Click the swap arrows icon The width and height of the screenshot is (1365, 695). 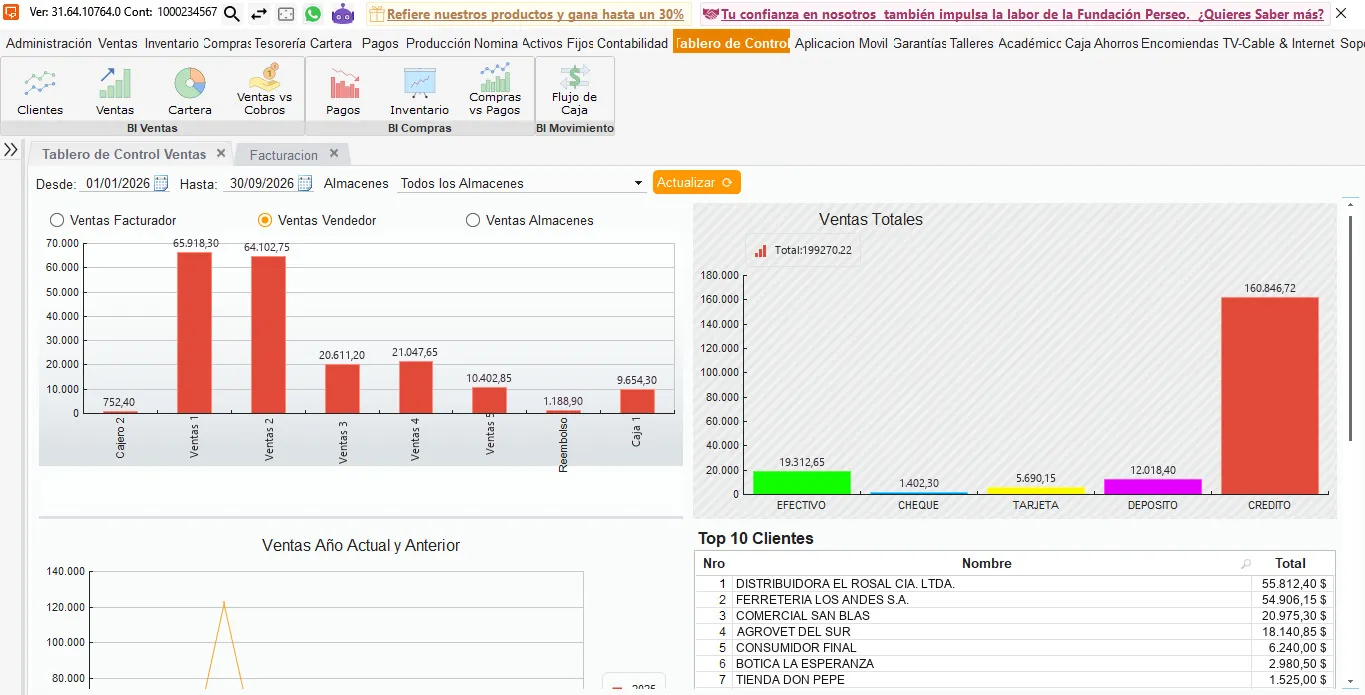click(x=259, y=14)
